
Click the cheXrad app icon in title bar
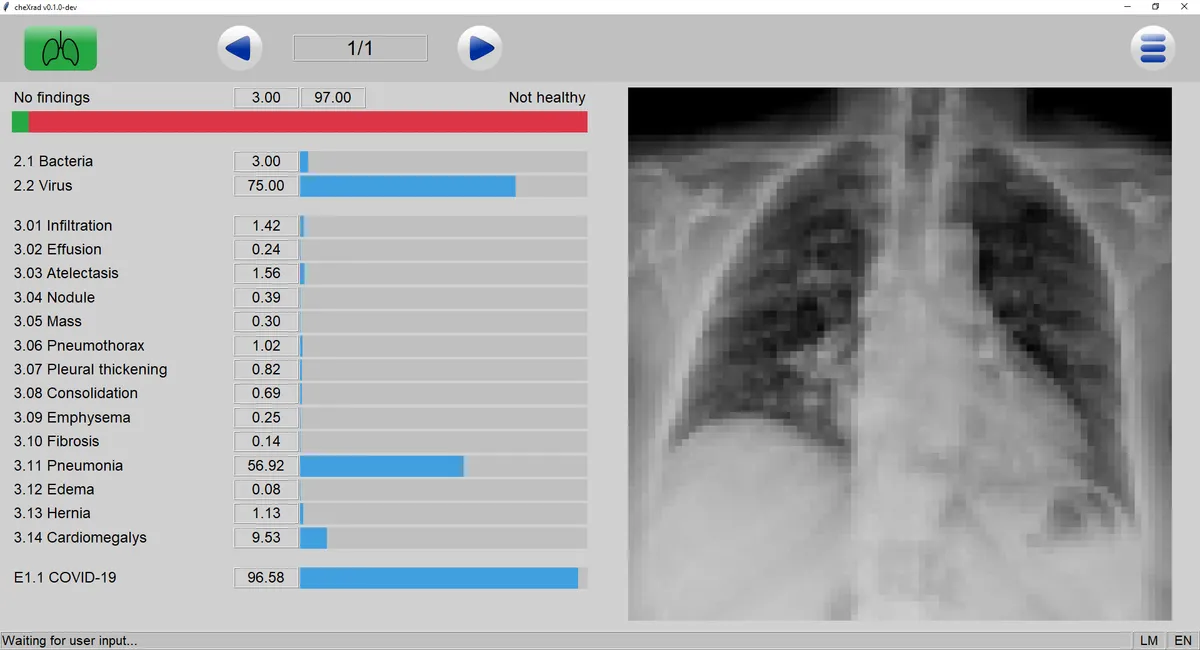tap(7, 6)
